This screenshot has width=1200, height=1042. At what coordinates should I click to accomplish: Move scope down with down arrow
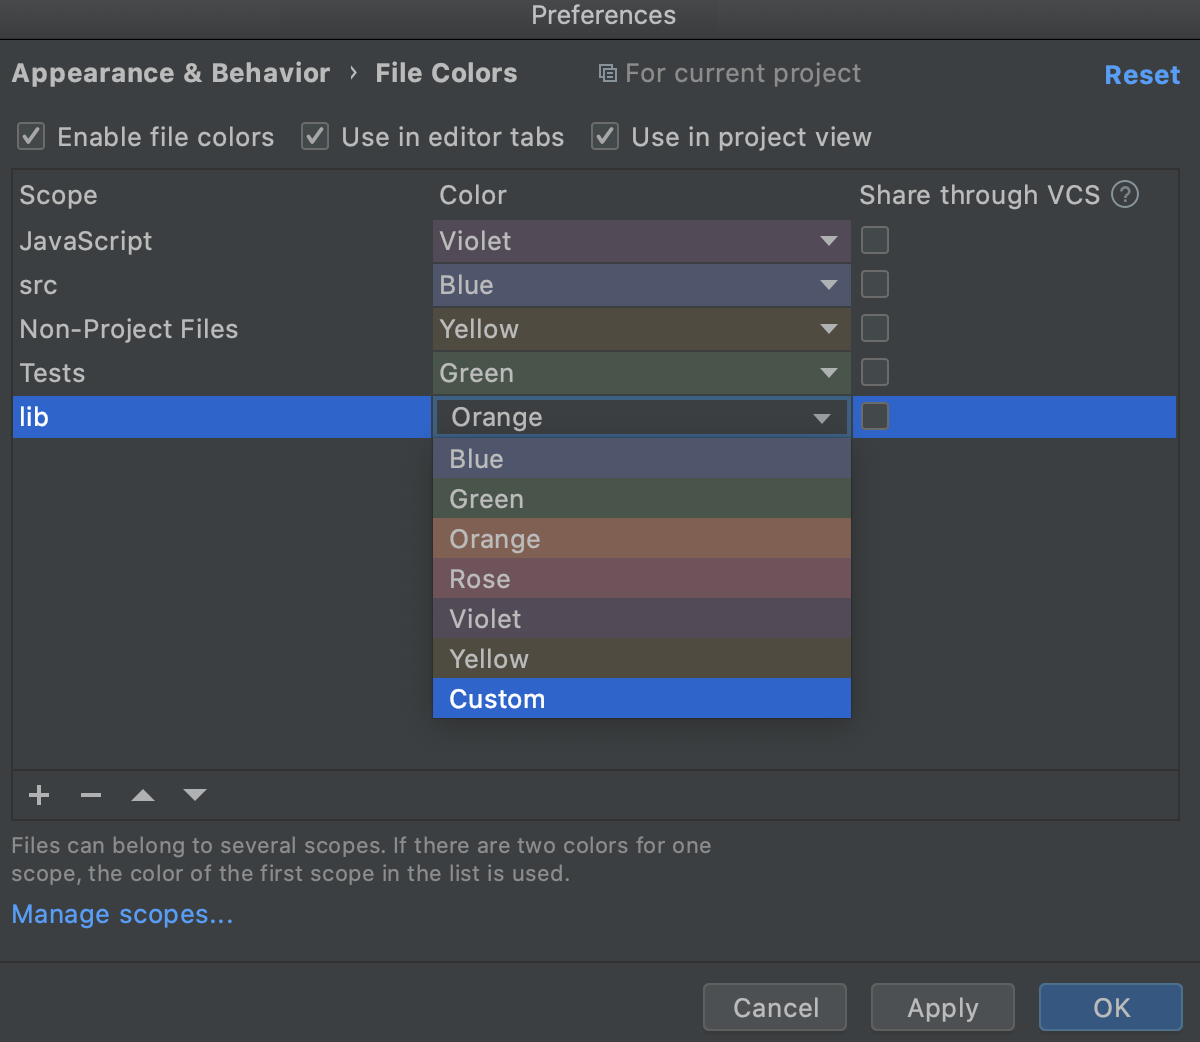point(195,795)
